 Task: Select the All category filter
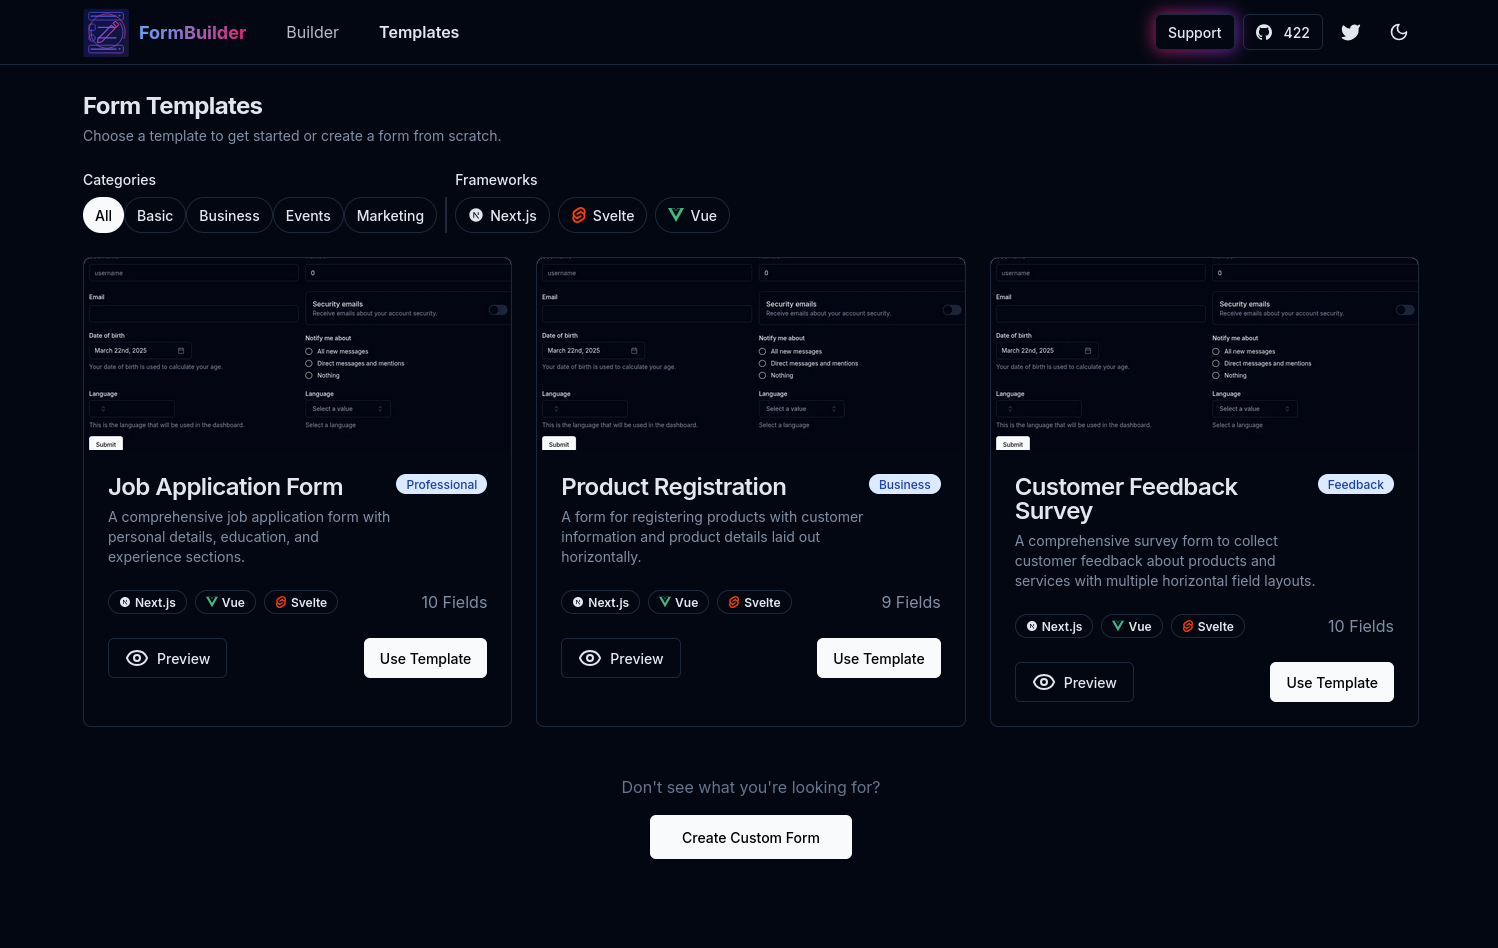coord(103,215)
